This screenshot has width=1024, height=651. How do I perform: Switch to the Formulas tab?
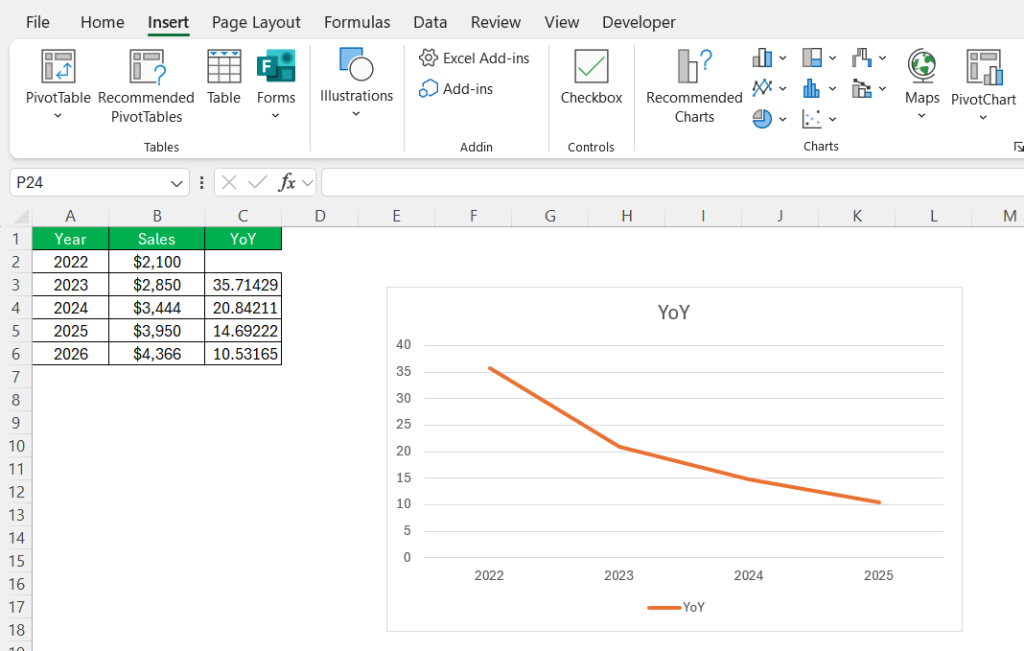pos(357,21)
